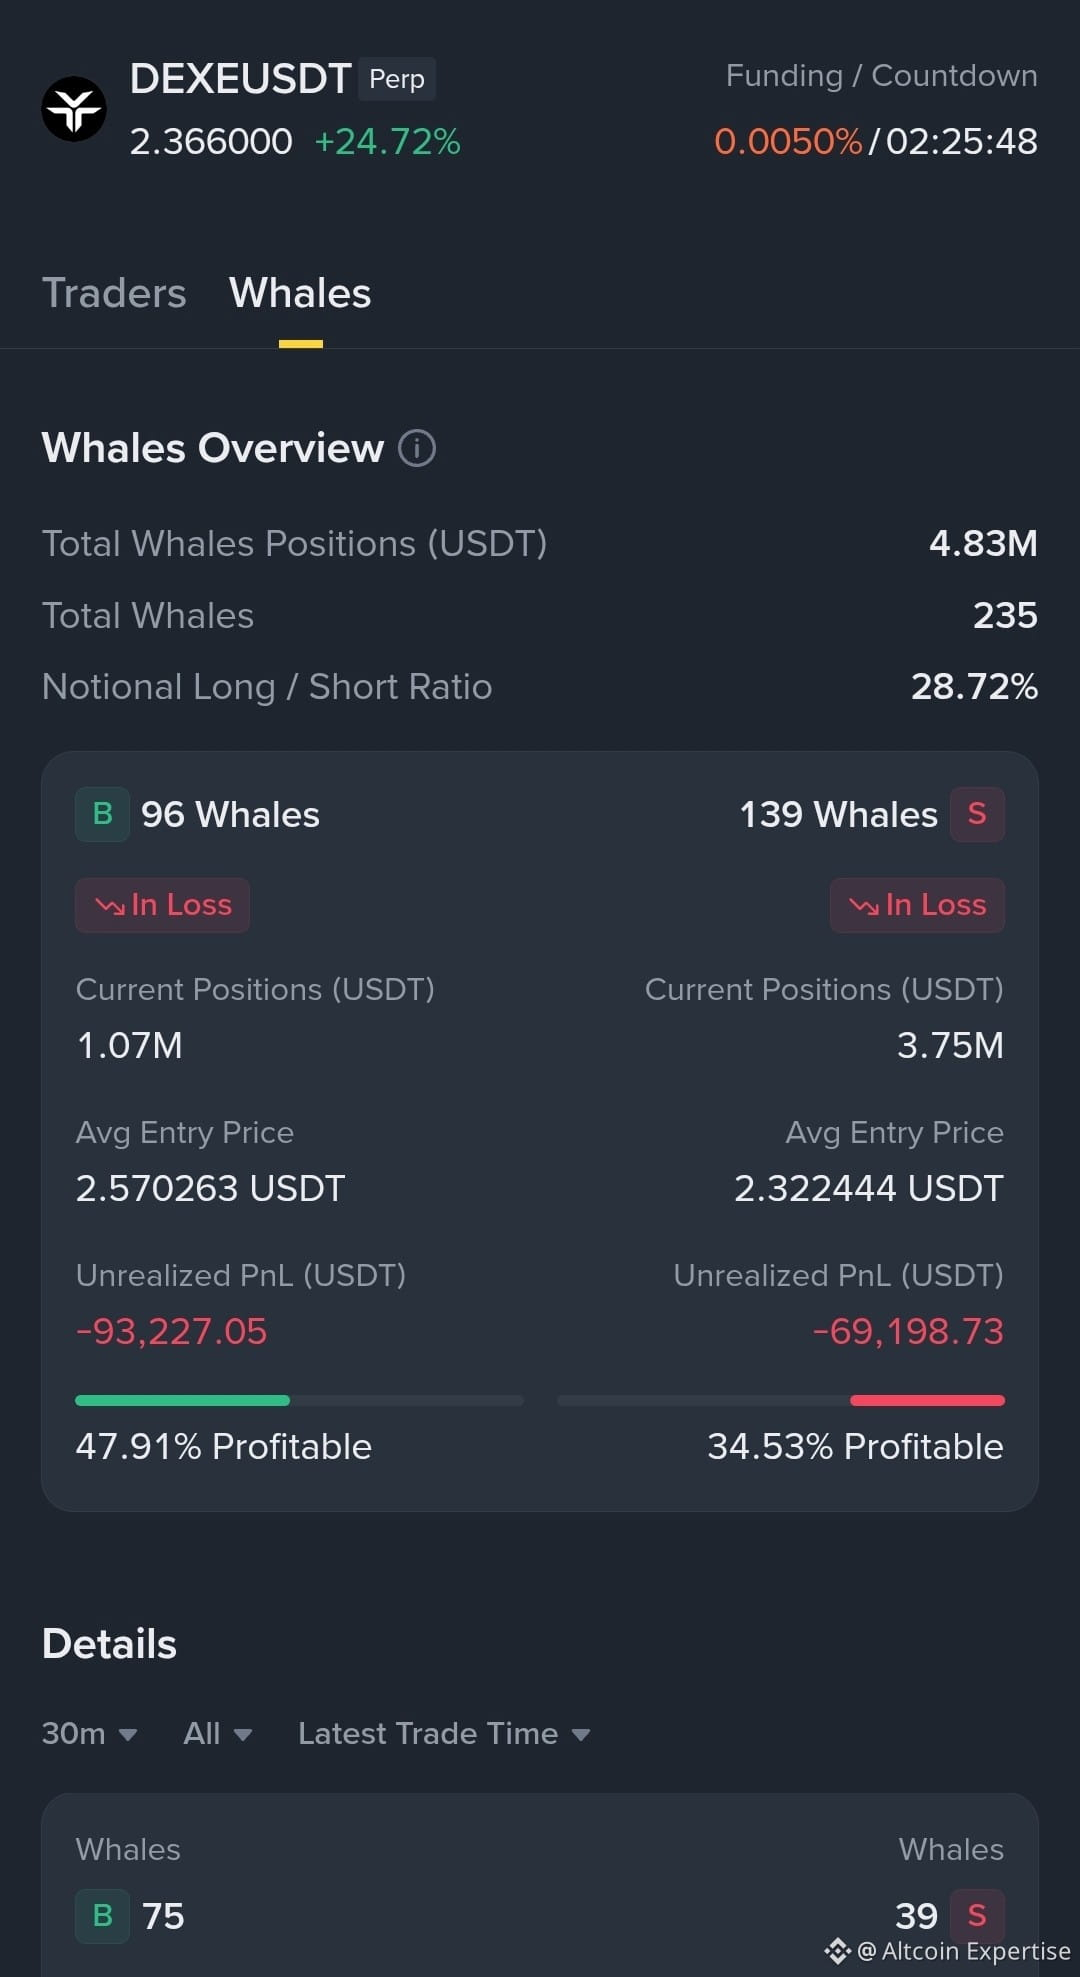Select the green B badge beside 96 Whales

(102, 814)
